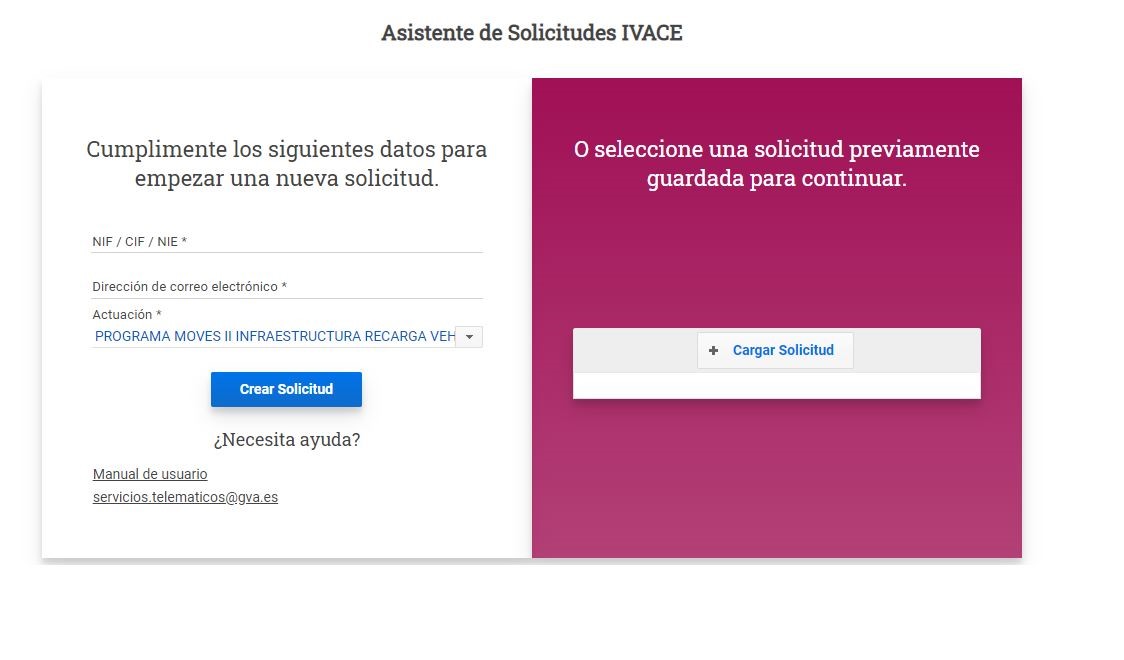The image size is (1124, 660).
Task: Click the Actuación * label
Action: point(127,315)
